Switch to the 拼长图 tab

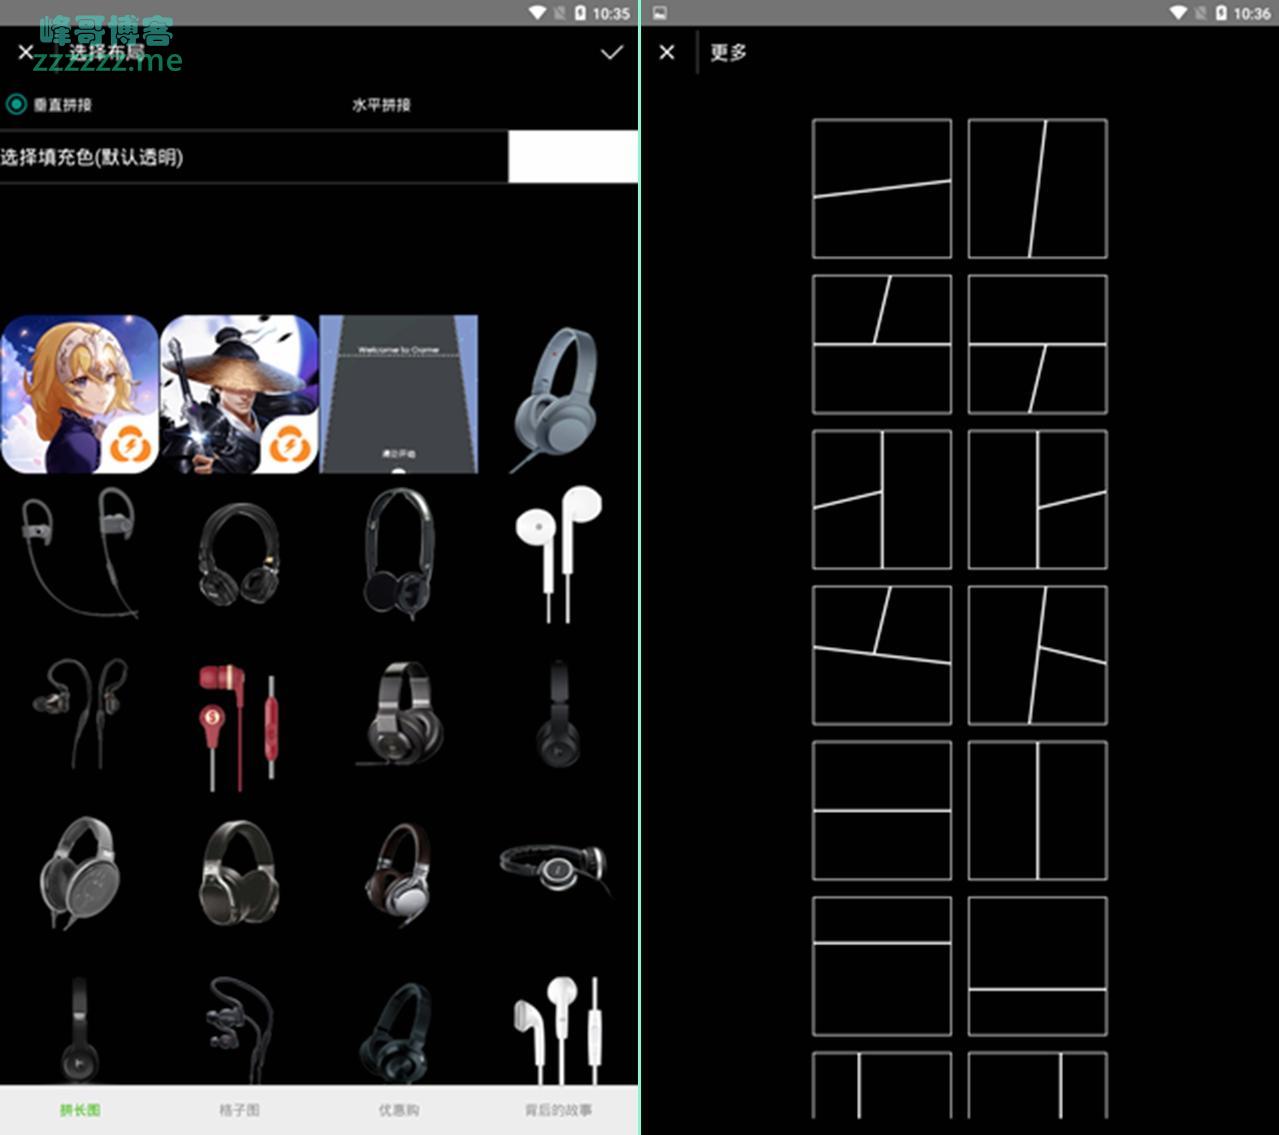click(x=80, y=1110)
